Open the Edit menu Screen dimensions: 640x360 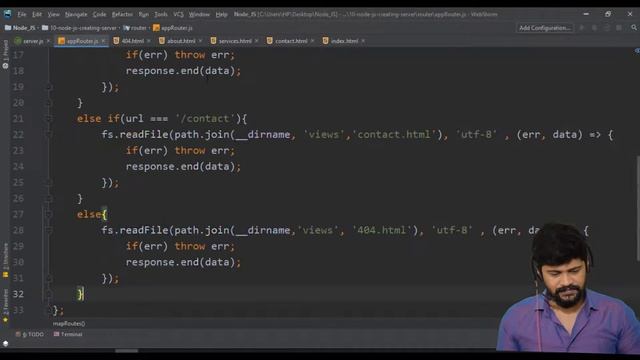tap(37, 14)
